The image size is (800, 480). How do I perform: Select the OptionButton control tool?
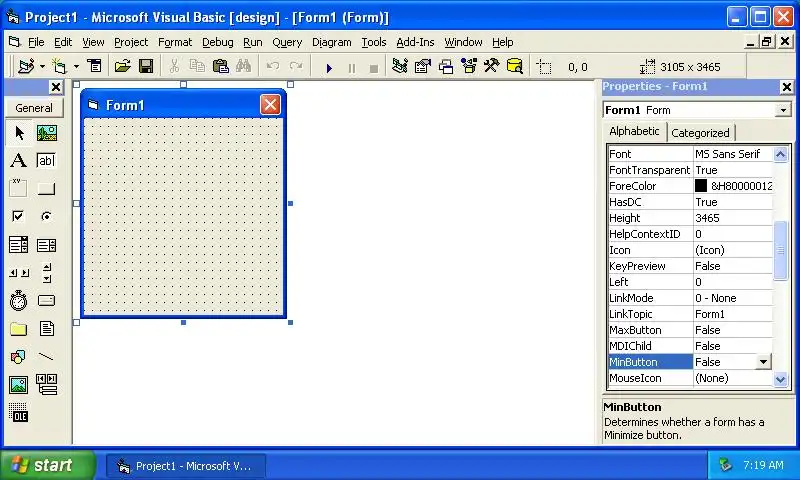[46, 216]
